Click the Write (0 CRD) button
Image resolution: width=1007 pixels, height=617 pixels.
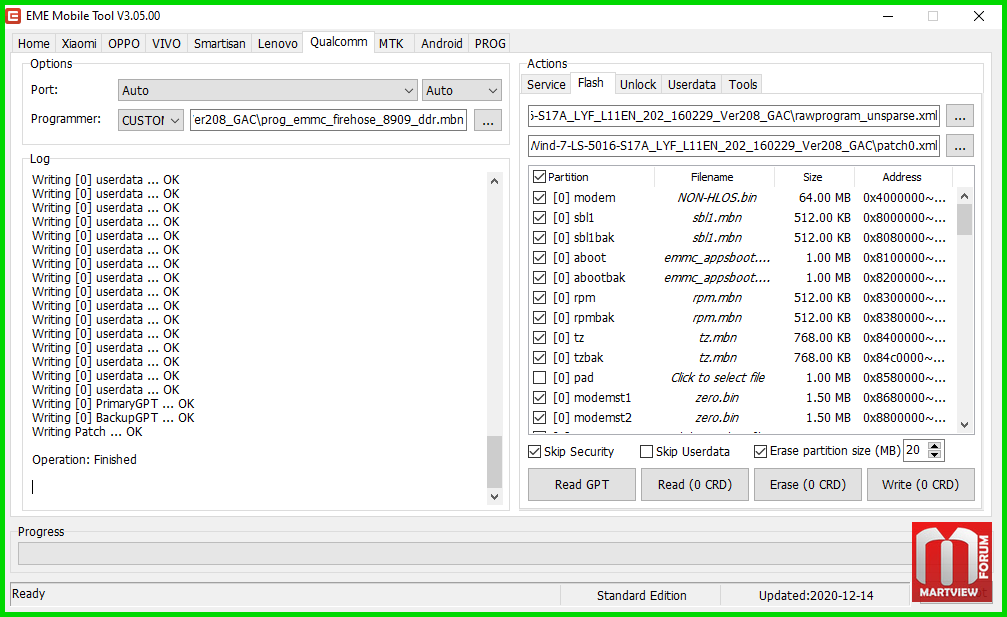(x=920, y=485)
